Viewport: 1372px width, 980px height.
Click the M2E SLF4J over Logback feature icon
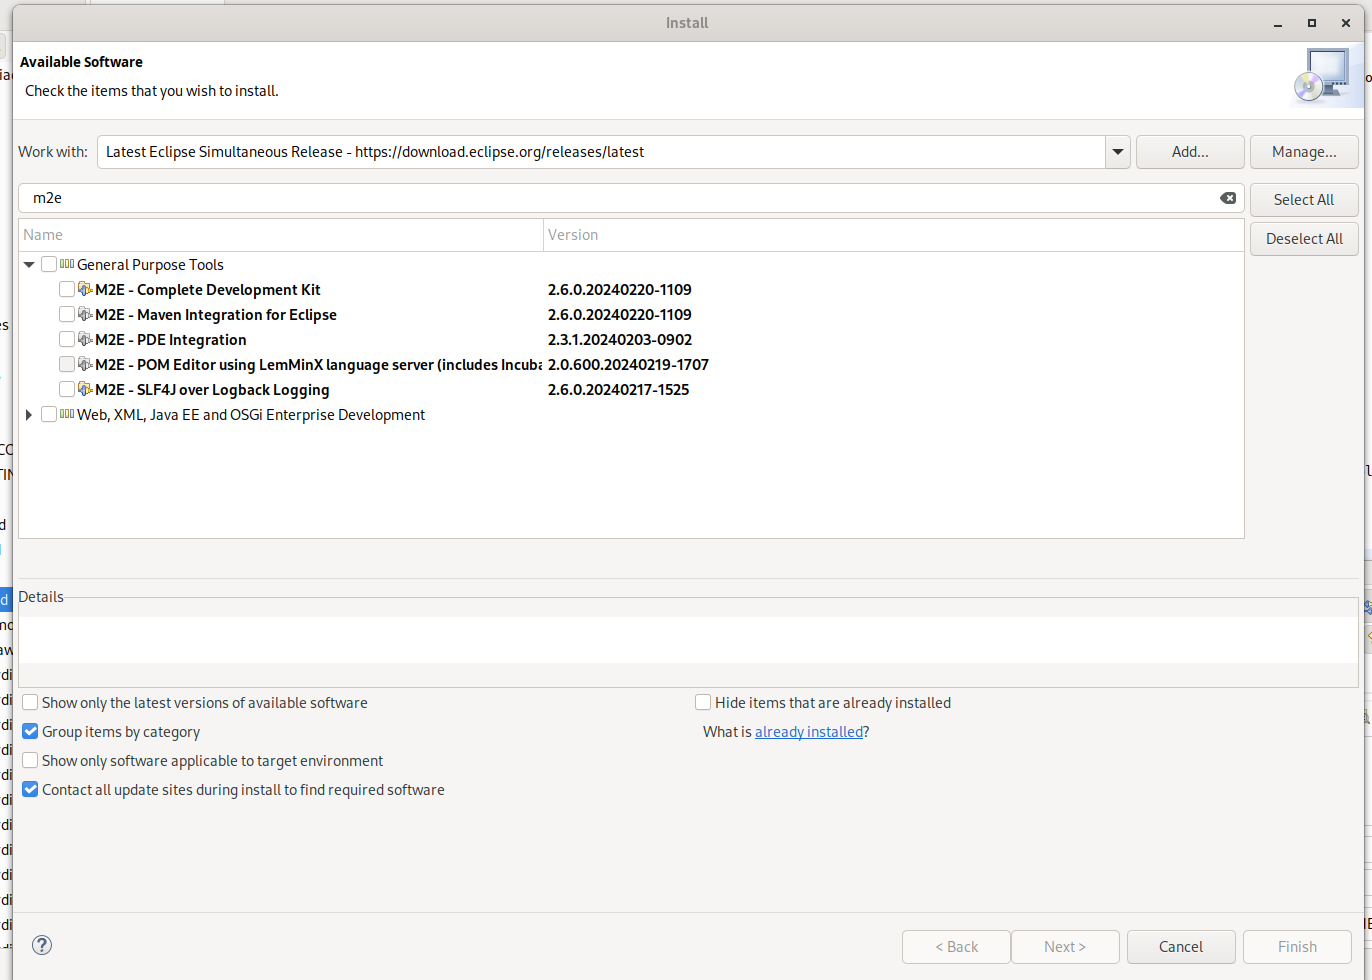click(x=85, y=389)
